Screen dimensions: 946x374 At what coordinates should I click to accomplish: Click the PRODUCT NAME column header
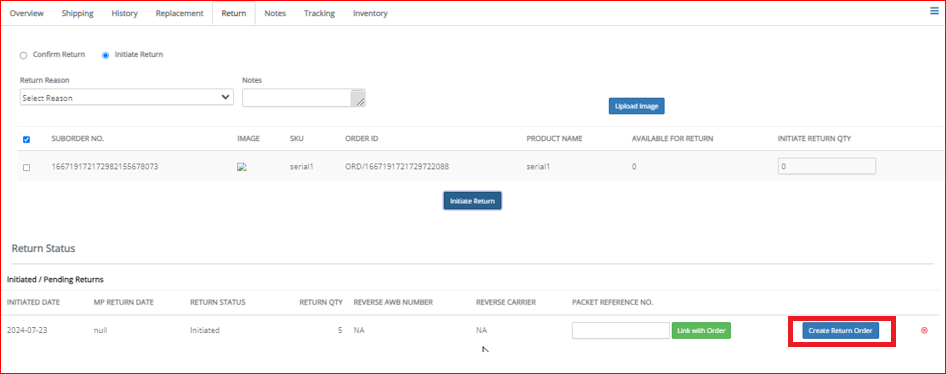[554, 139]
